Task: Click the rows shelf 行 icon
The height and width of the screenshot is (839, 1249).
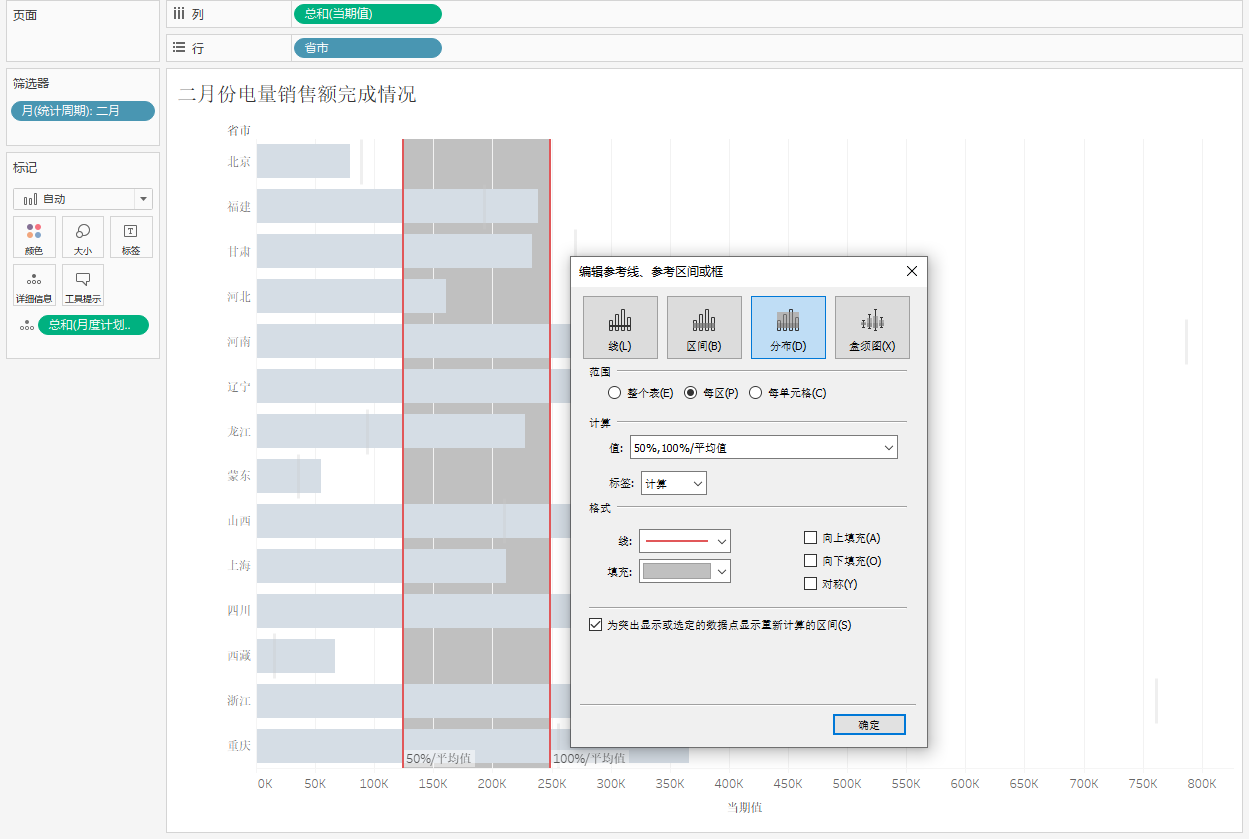Action: click(179, 48)
